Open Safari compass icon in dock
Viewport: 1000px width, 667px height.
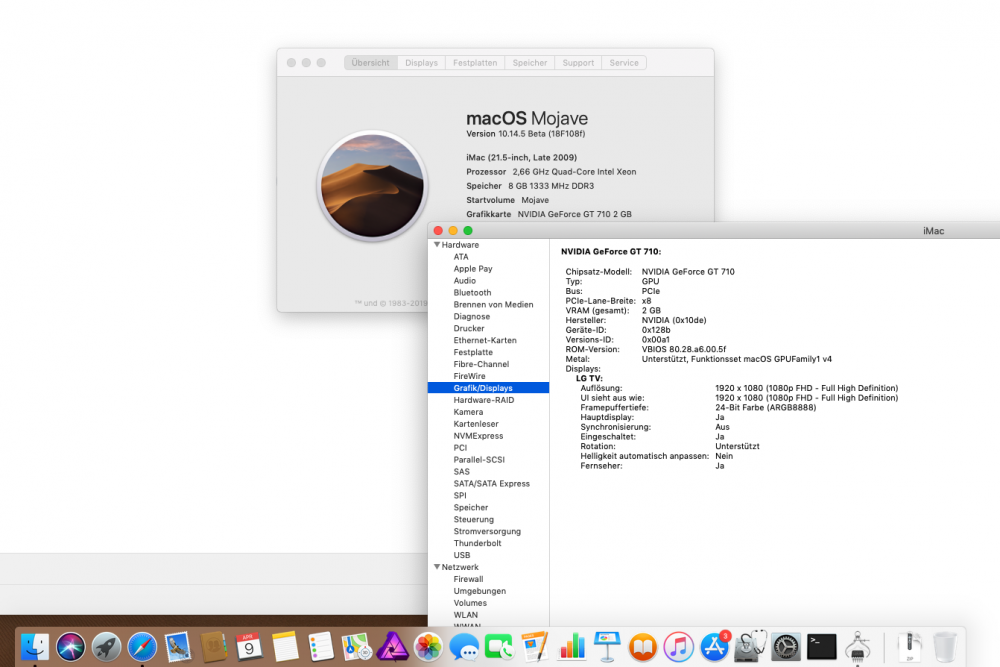pyautogui.click(x=142, y=647)
